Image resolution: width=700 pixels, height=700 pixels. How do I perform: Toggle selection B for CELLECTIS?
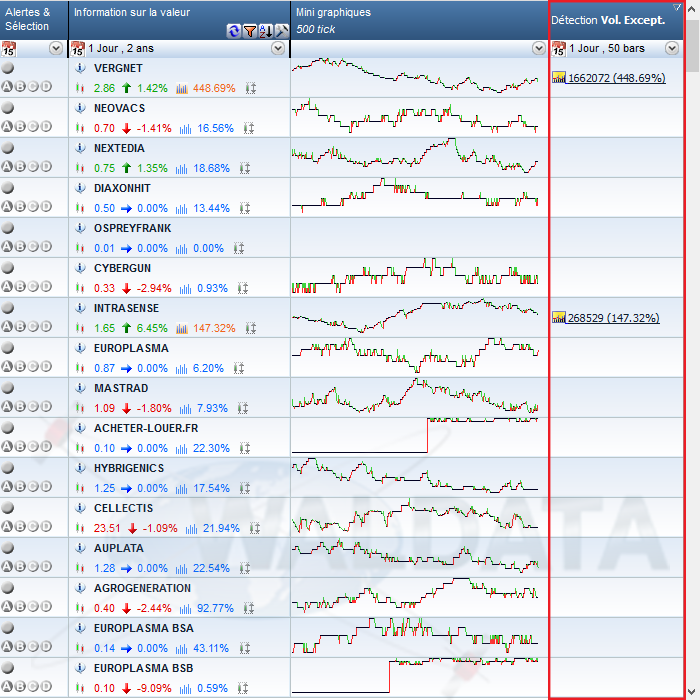click(20, 526)
